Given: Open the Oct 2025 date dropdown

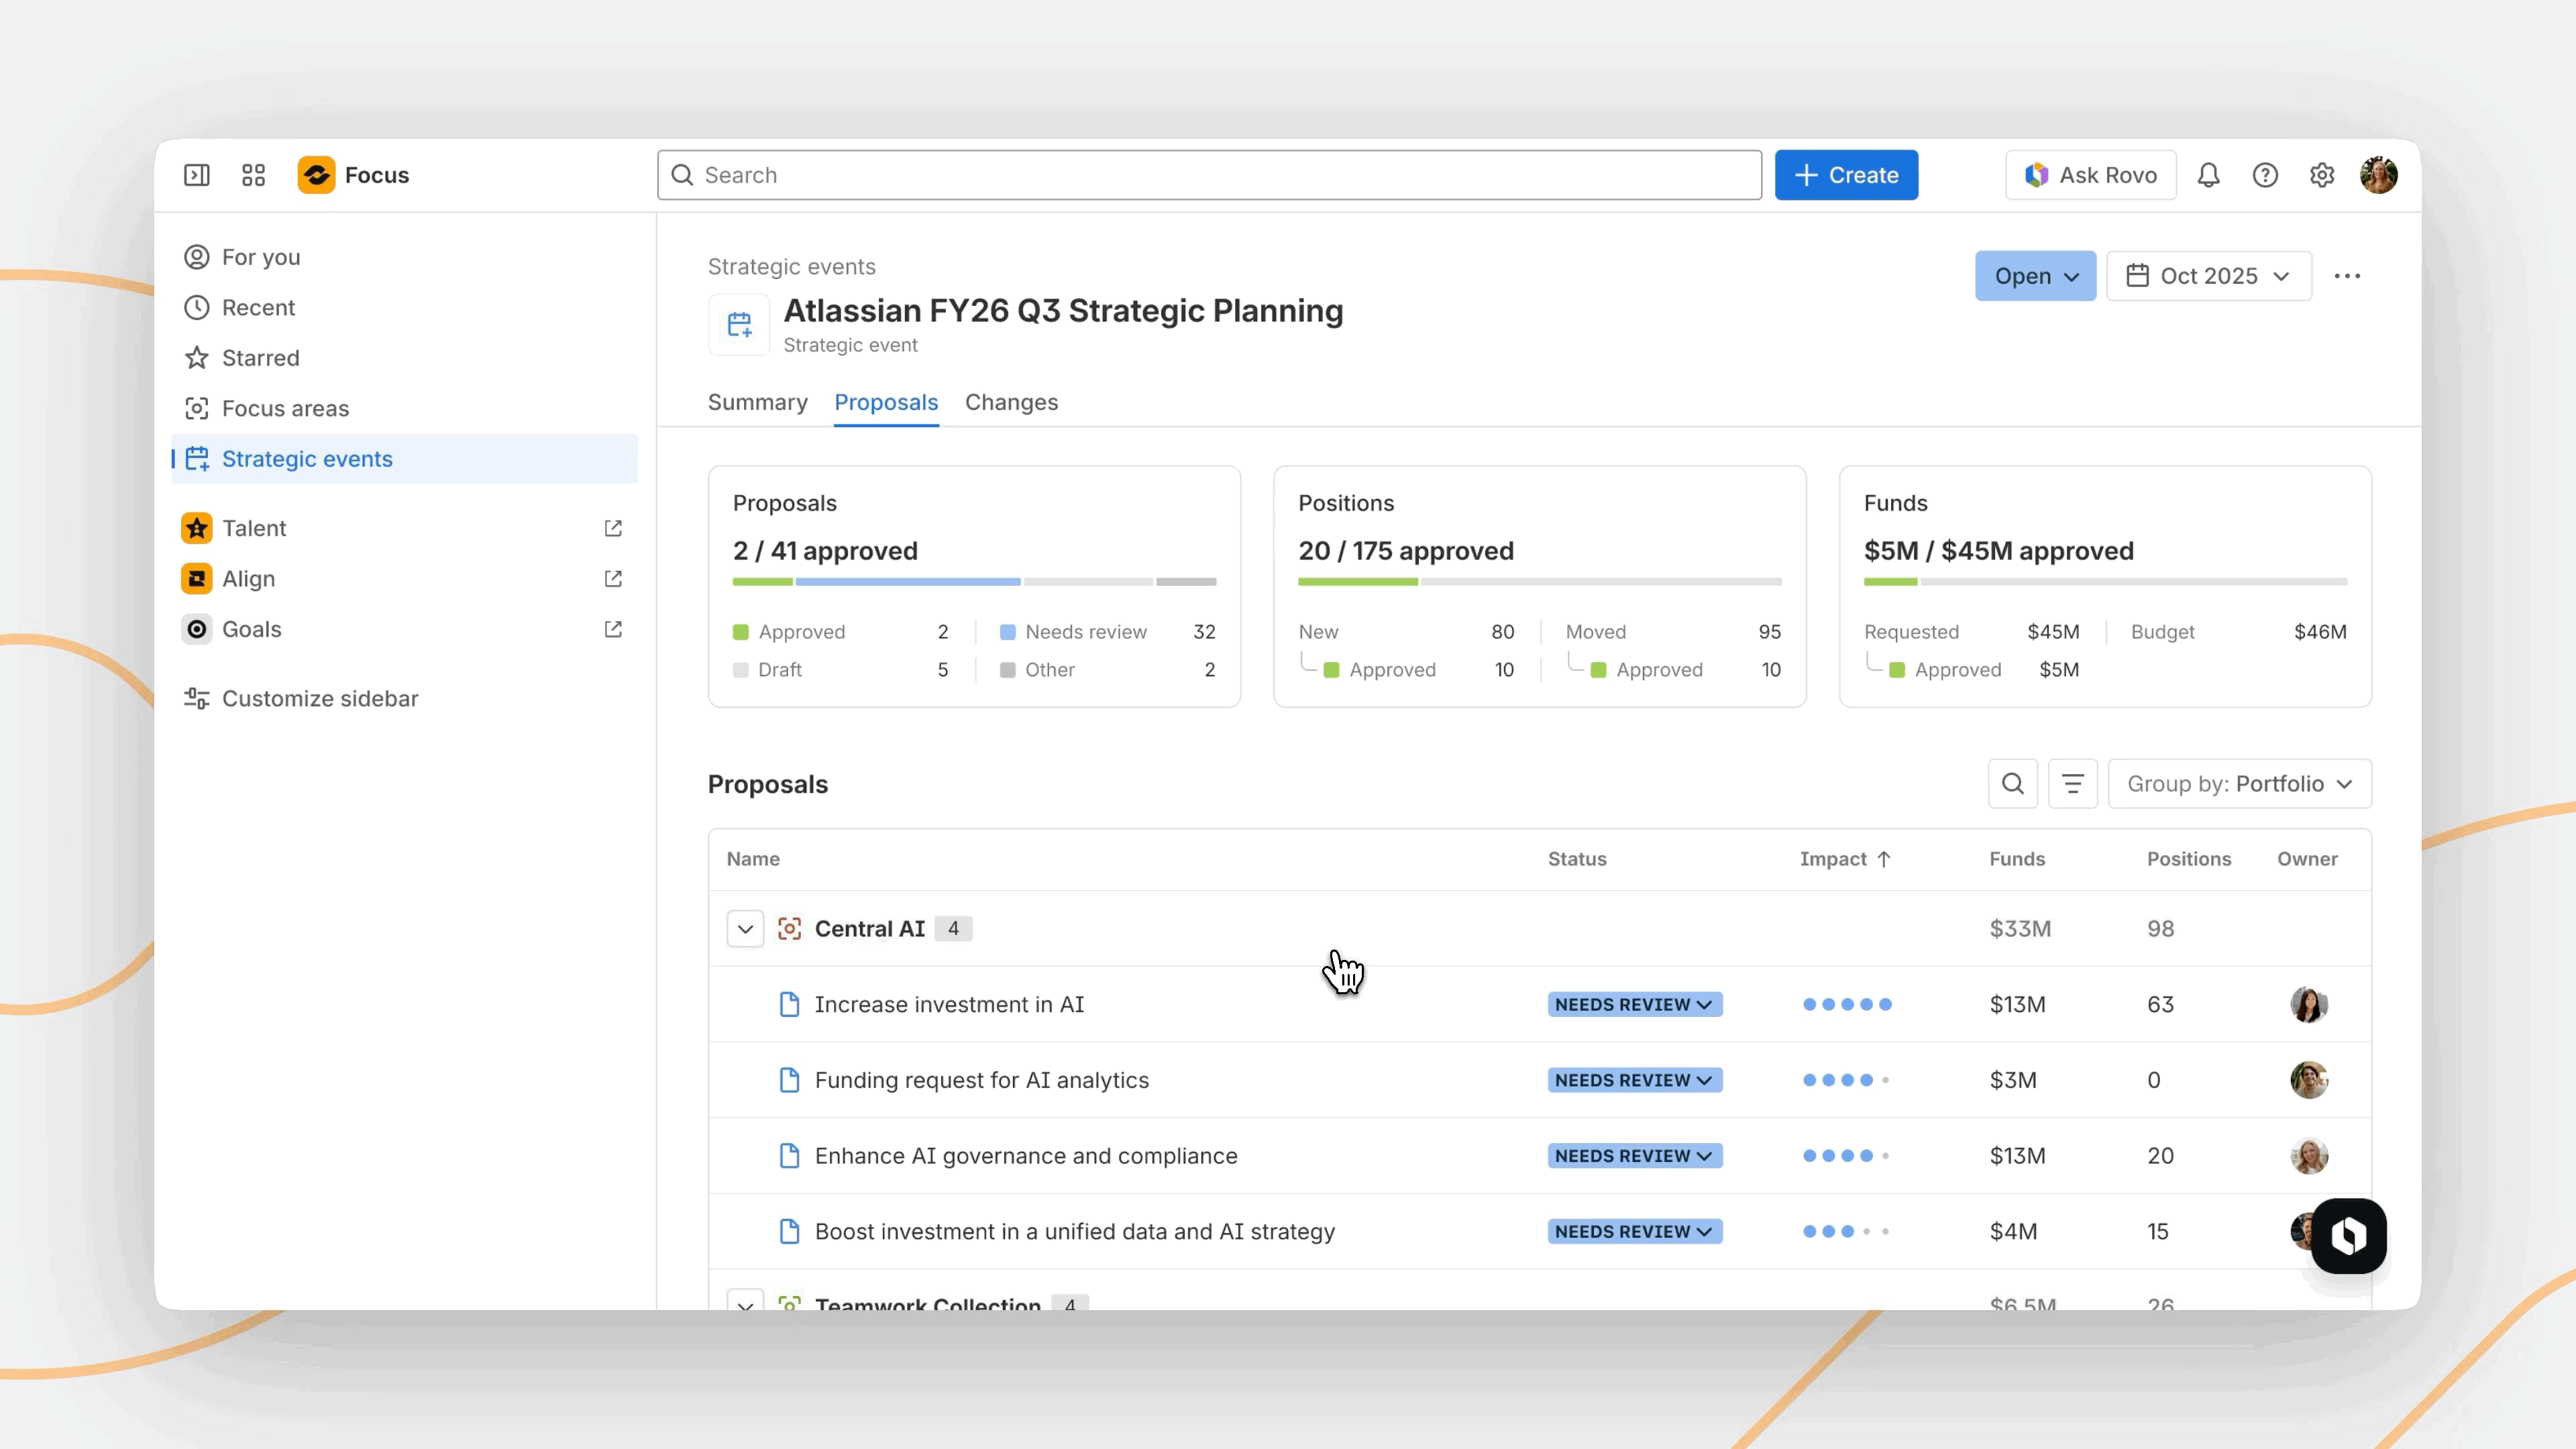Looking at the screenshot, I should point(2208,276).
